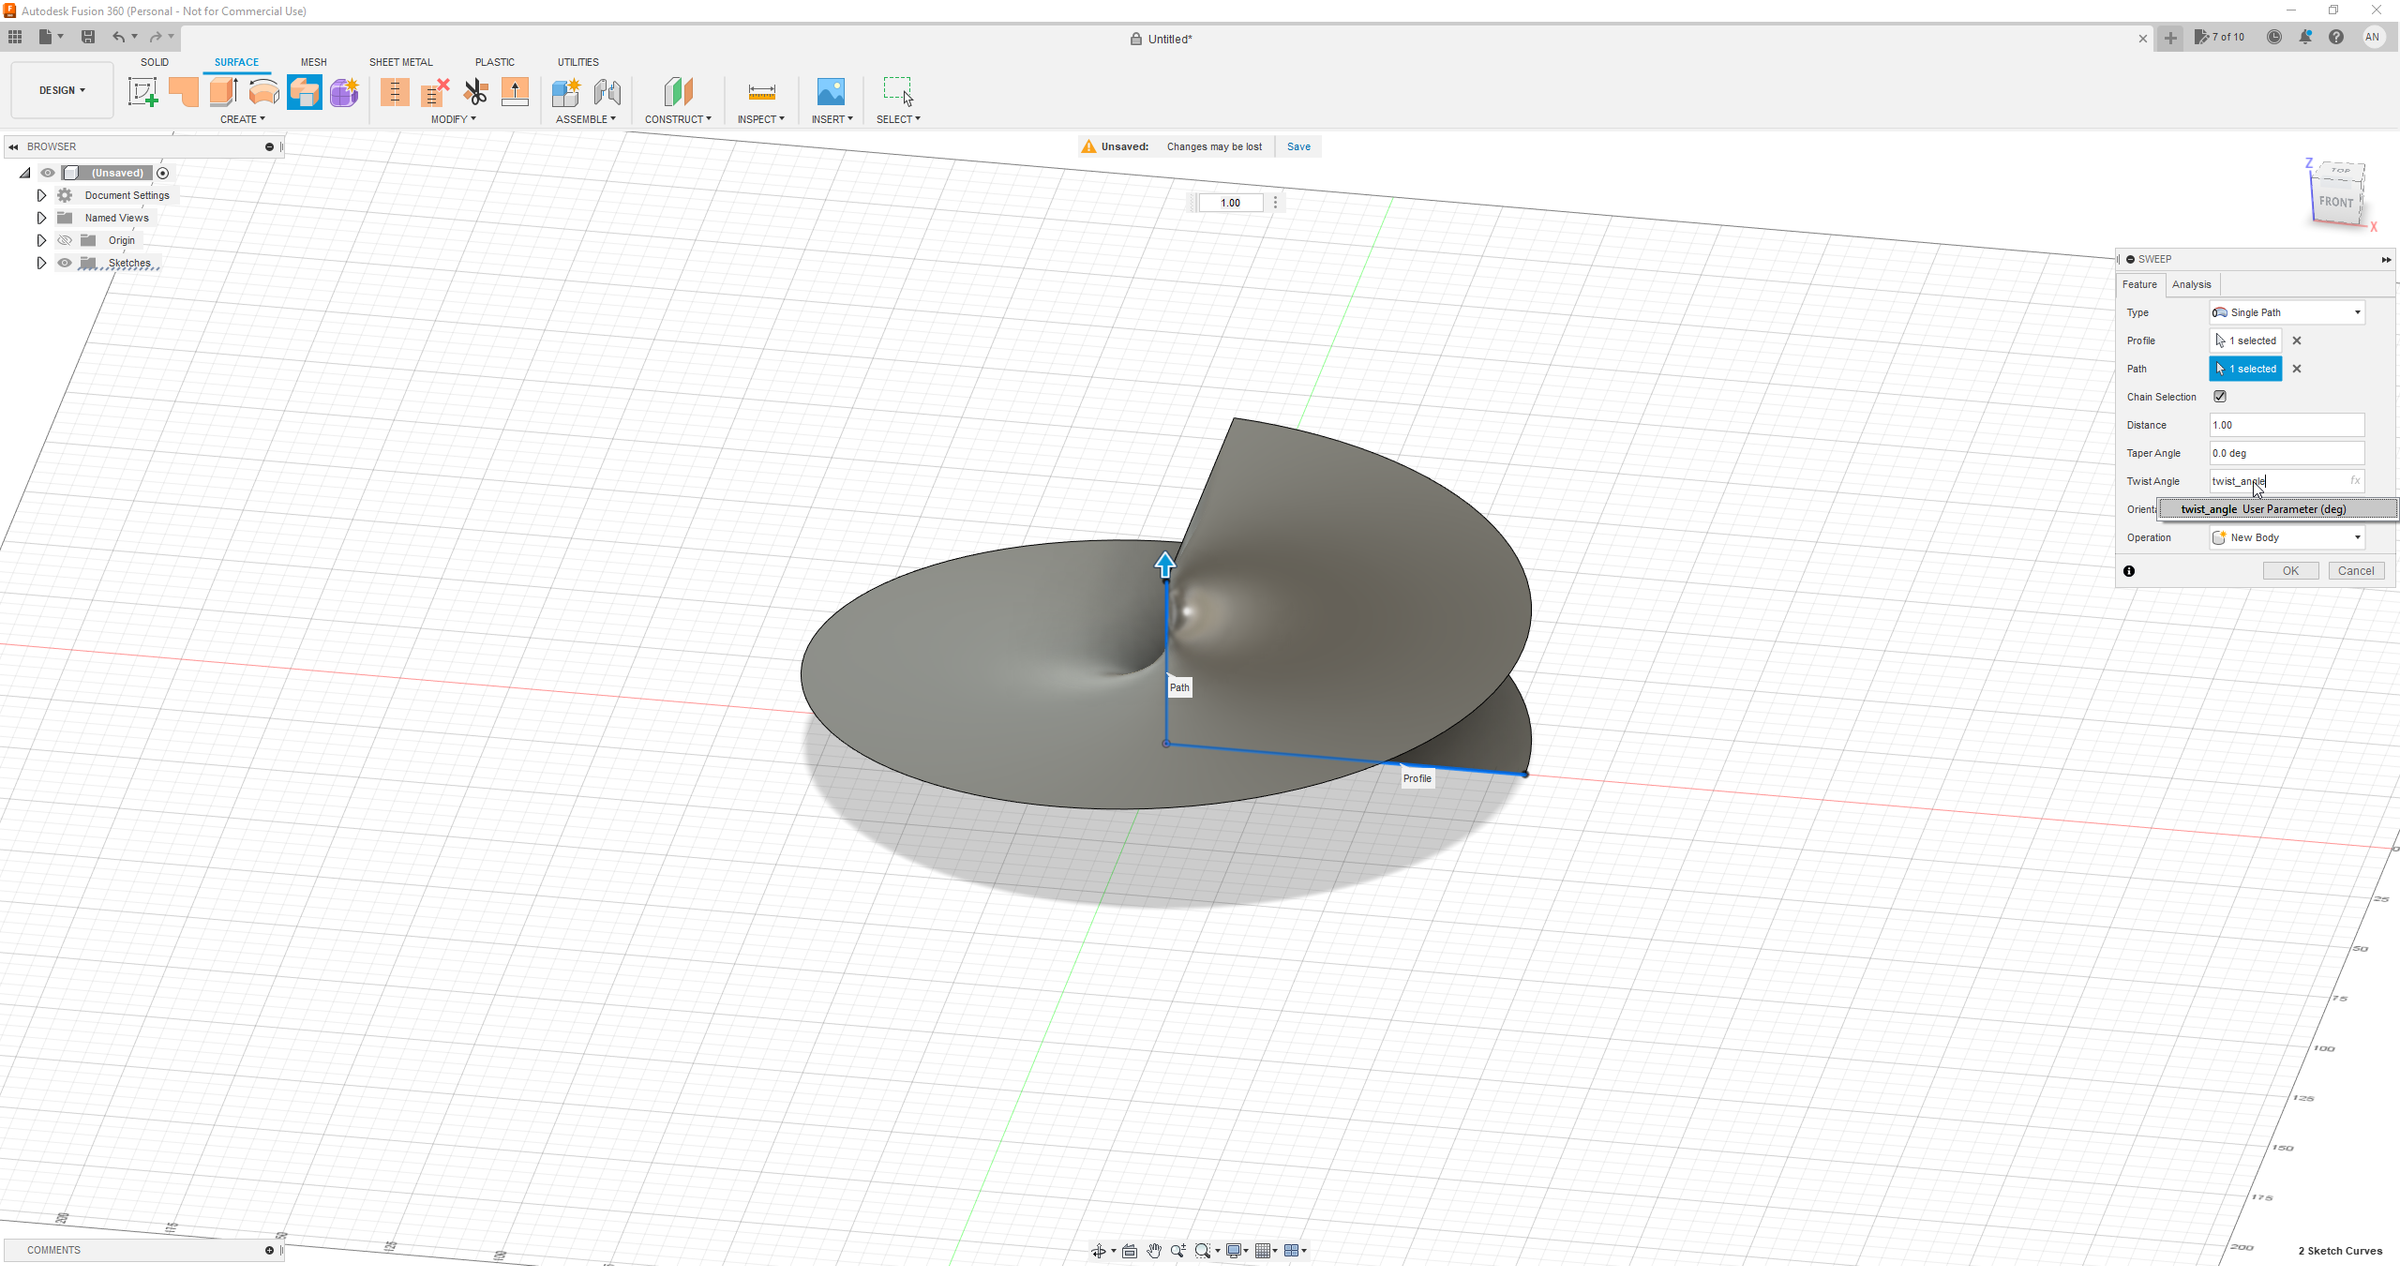Click the Unstitch tool with red X
2400x1266 pixels.
435,92
